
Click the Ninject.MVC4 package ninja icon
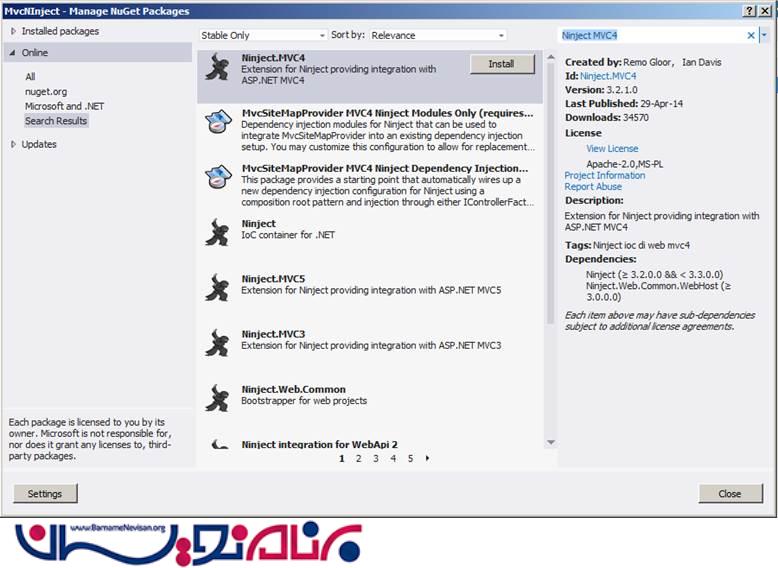(x=217, y=68)
